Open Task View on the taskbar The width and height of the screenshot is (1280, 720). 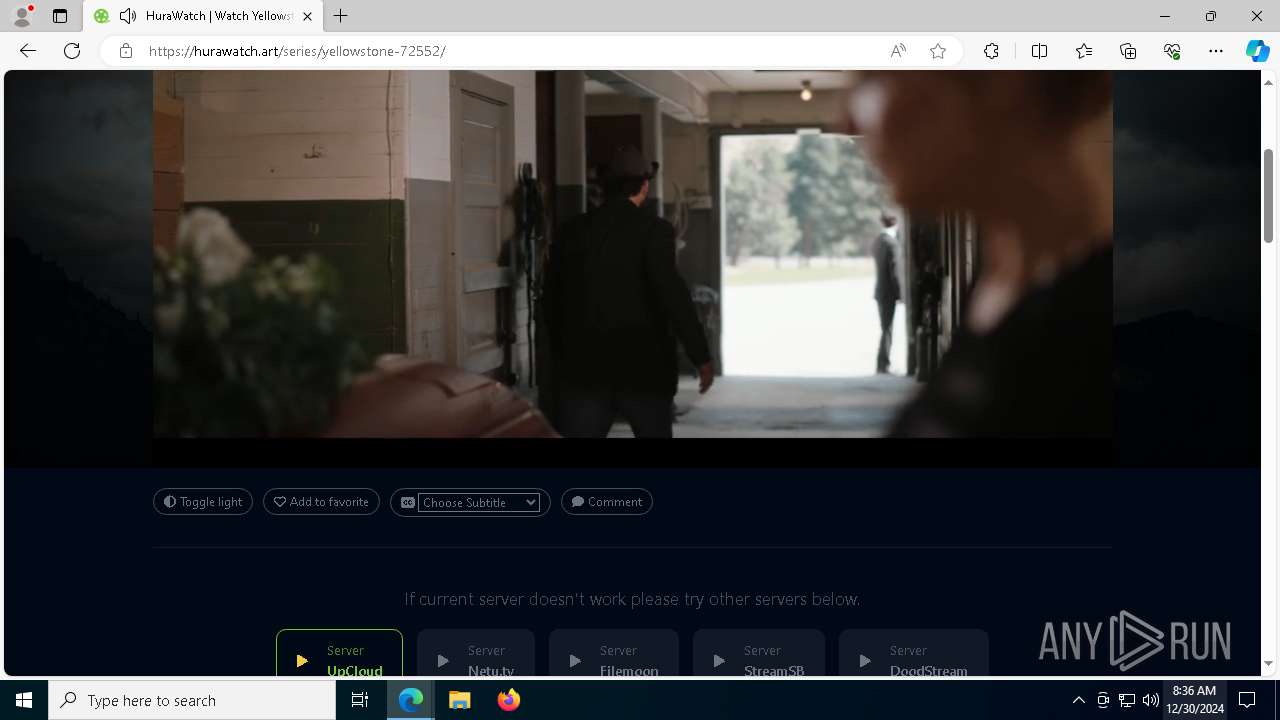coord(360,700)
